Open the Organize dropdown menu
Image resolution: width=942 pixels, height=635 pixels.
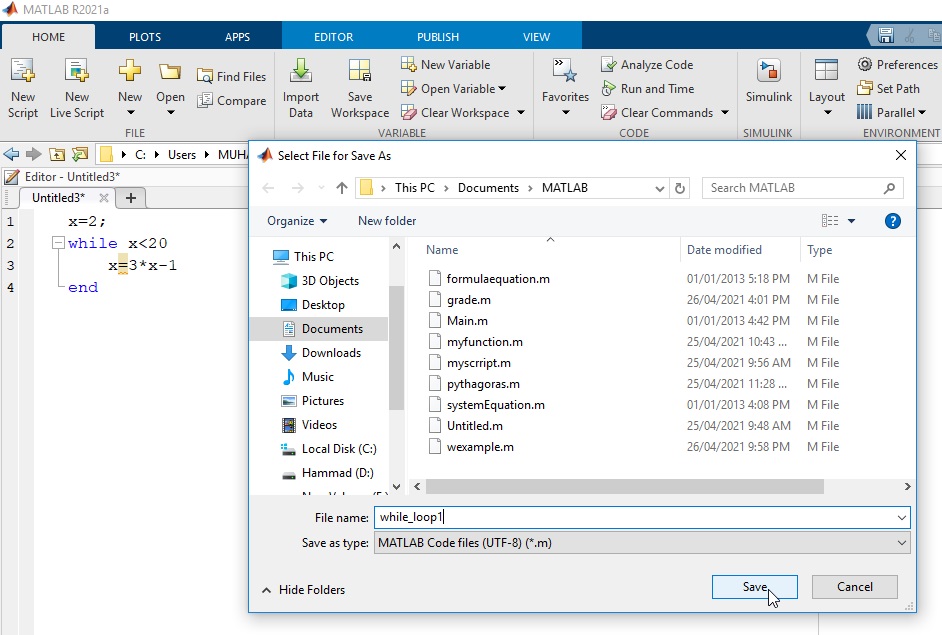tap(297, 221)
